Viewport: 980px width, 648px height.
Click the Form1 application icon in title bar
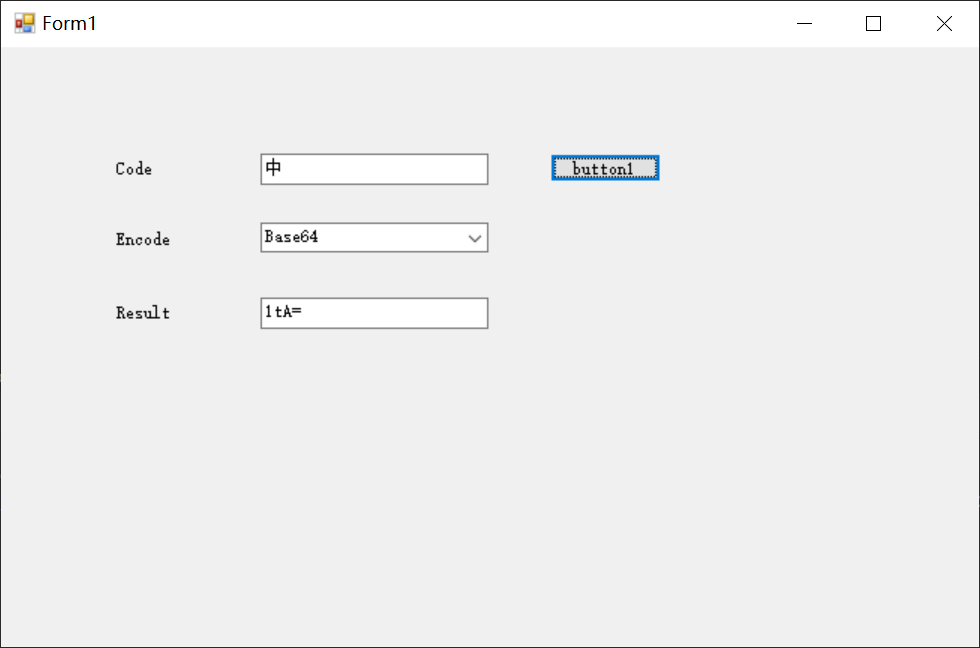[25, 24]
